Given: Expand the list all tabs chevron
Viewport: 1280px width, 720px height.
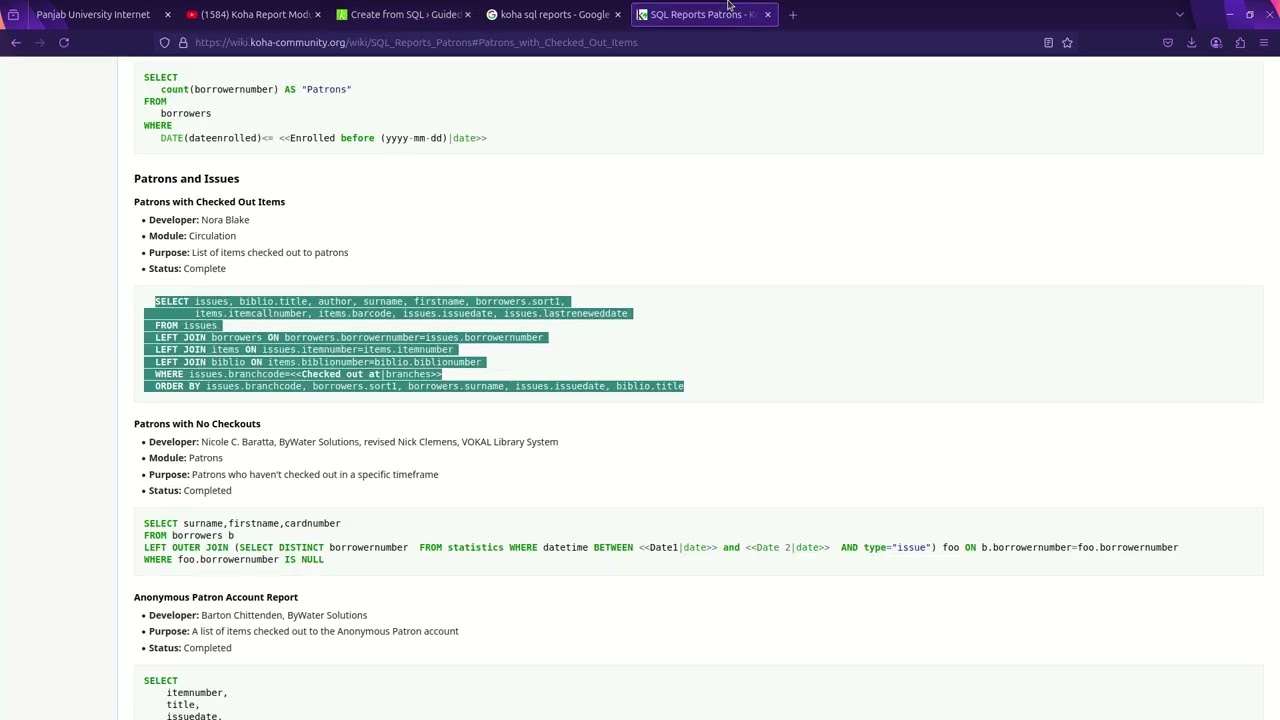Looking at the screenshot, I should [x=1179, y=15].
